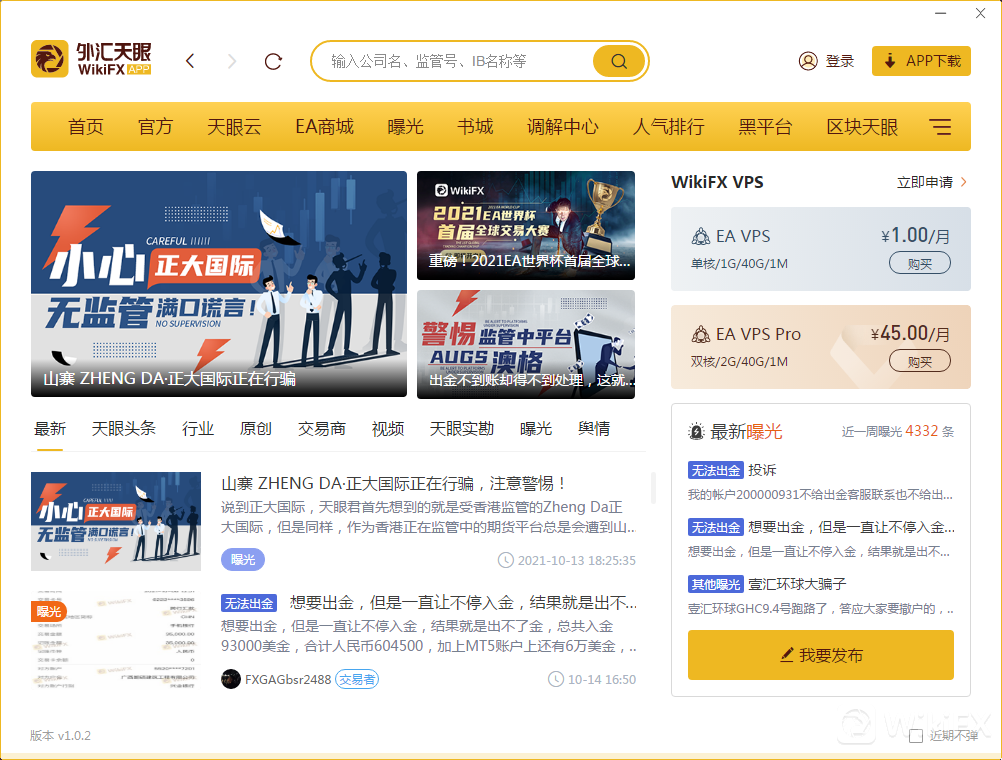Expand 立即申请 arrow for WikiFX VPS

coord(964,182)
